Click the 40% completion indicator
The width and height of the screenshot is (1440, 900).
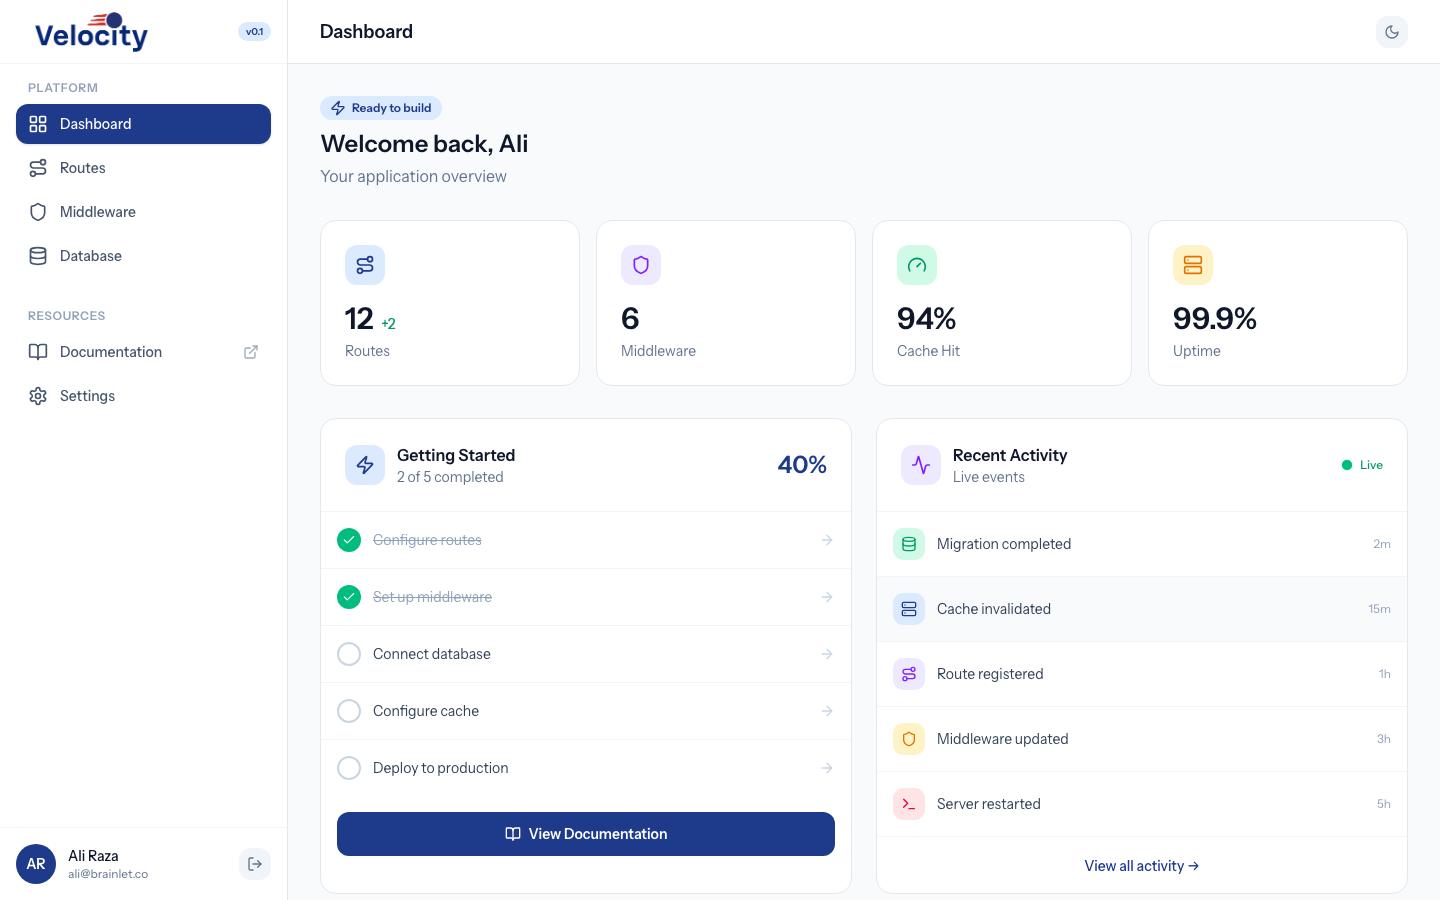[802, 464]
